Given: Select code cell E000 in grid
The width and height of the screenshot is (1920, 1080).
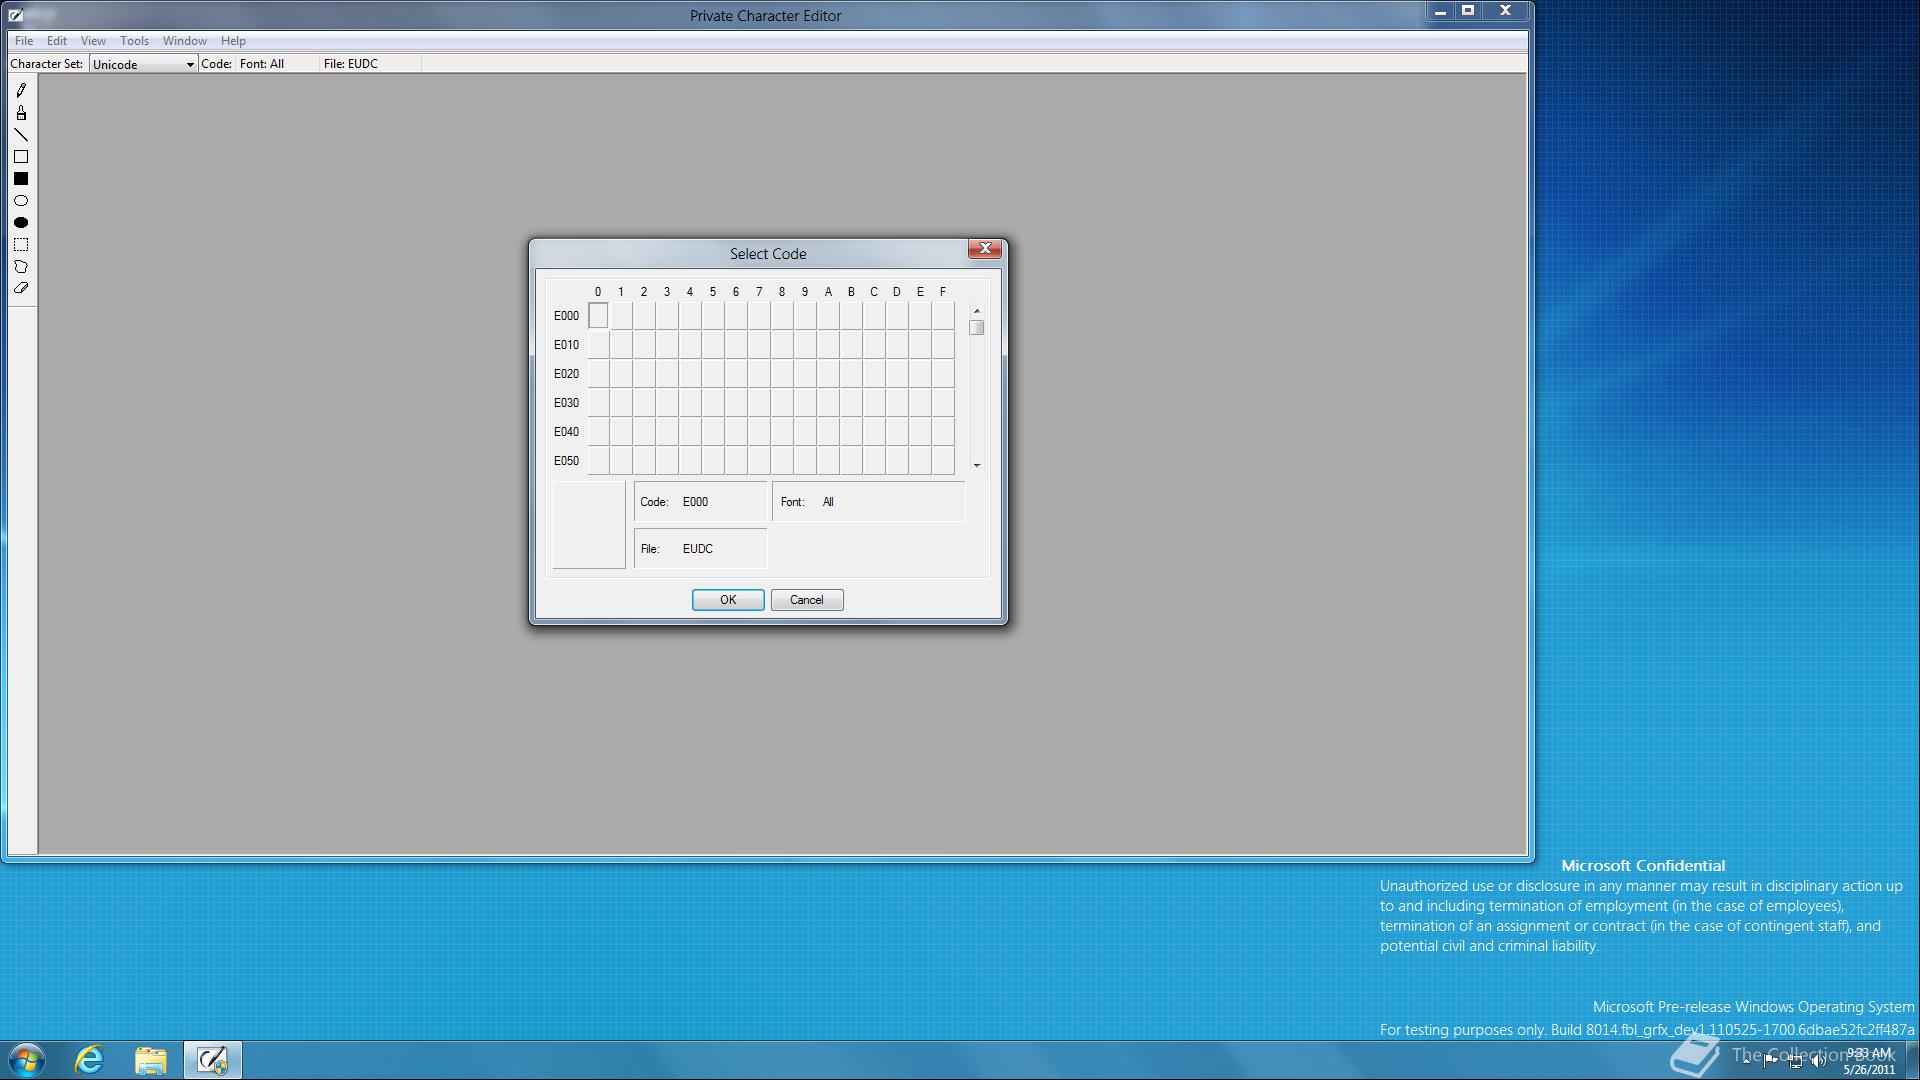Looking at the screenshot, I should pos(598,316).
